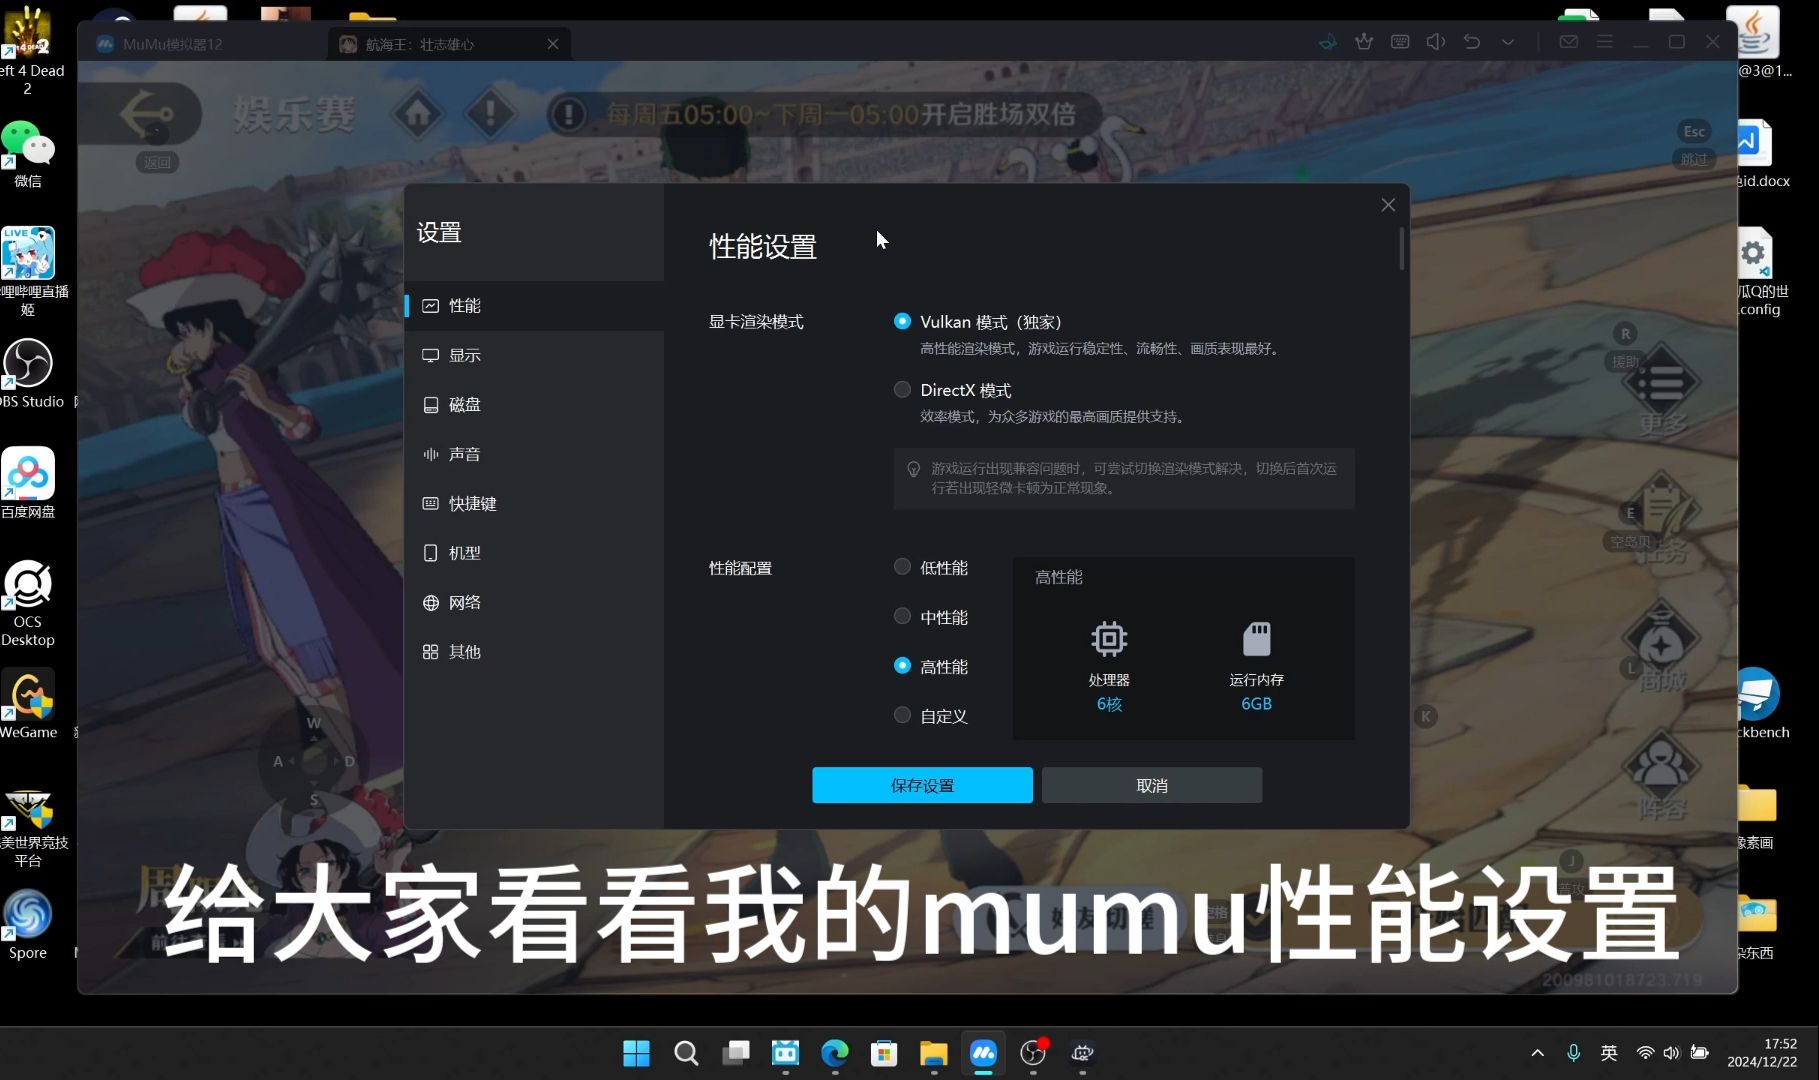Open the hamburger menu in MuMu title bar

point(1603,41)
